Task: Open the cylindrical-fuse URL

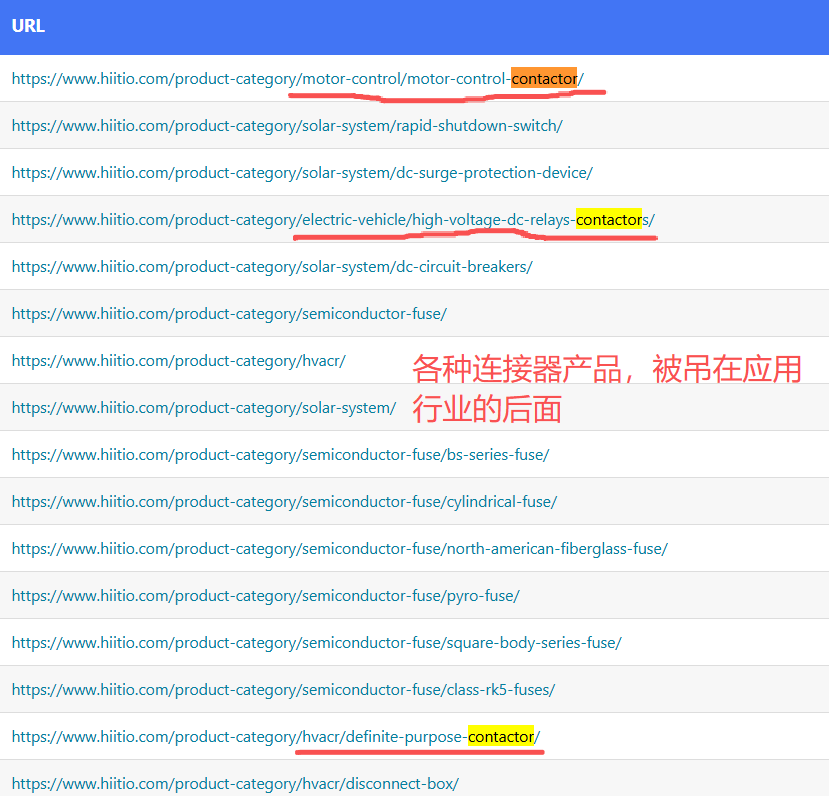Action: (x=284, y=502)
